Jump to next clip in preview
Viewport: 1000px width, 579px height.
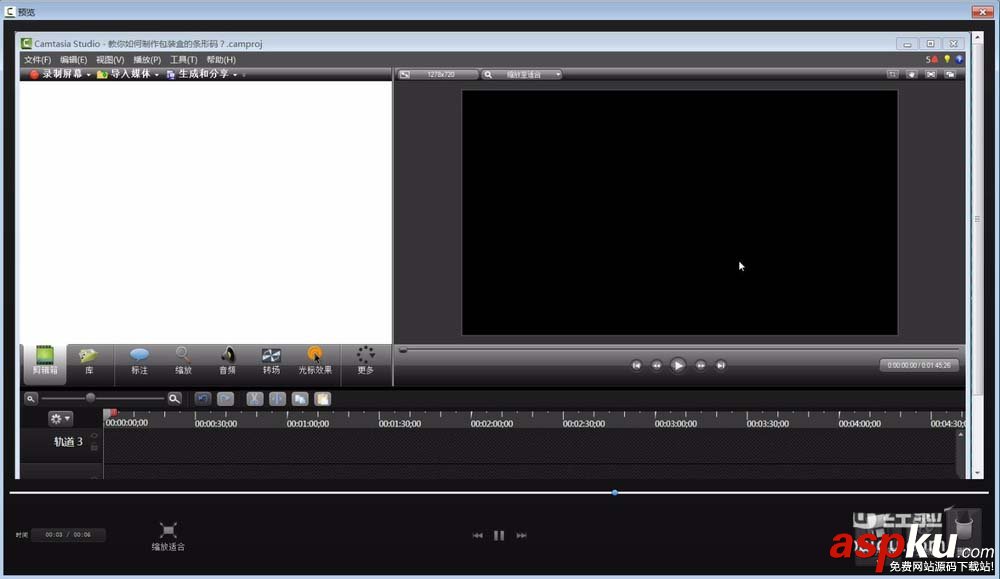coord(721,365)
